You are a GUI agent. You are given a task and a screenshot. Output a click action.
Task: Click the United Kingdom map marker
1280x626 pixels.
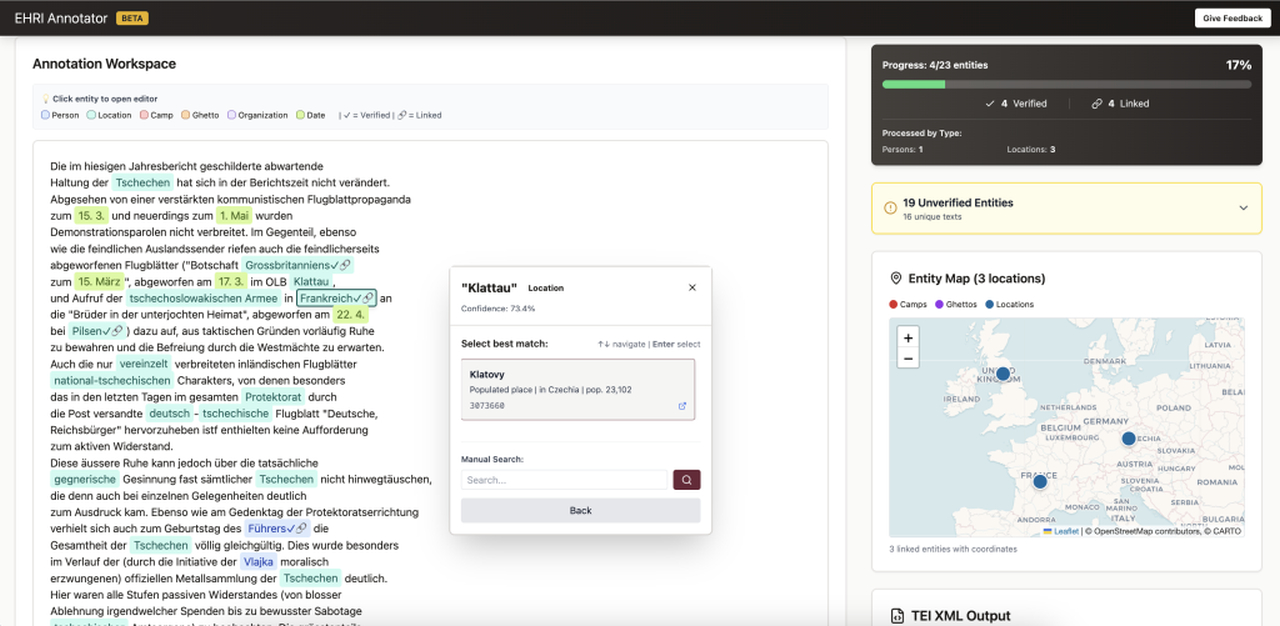pos(1003,374)
